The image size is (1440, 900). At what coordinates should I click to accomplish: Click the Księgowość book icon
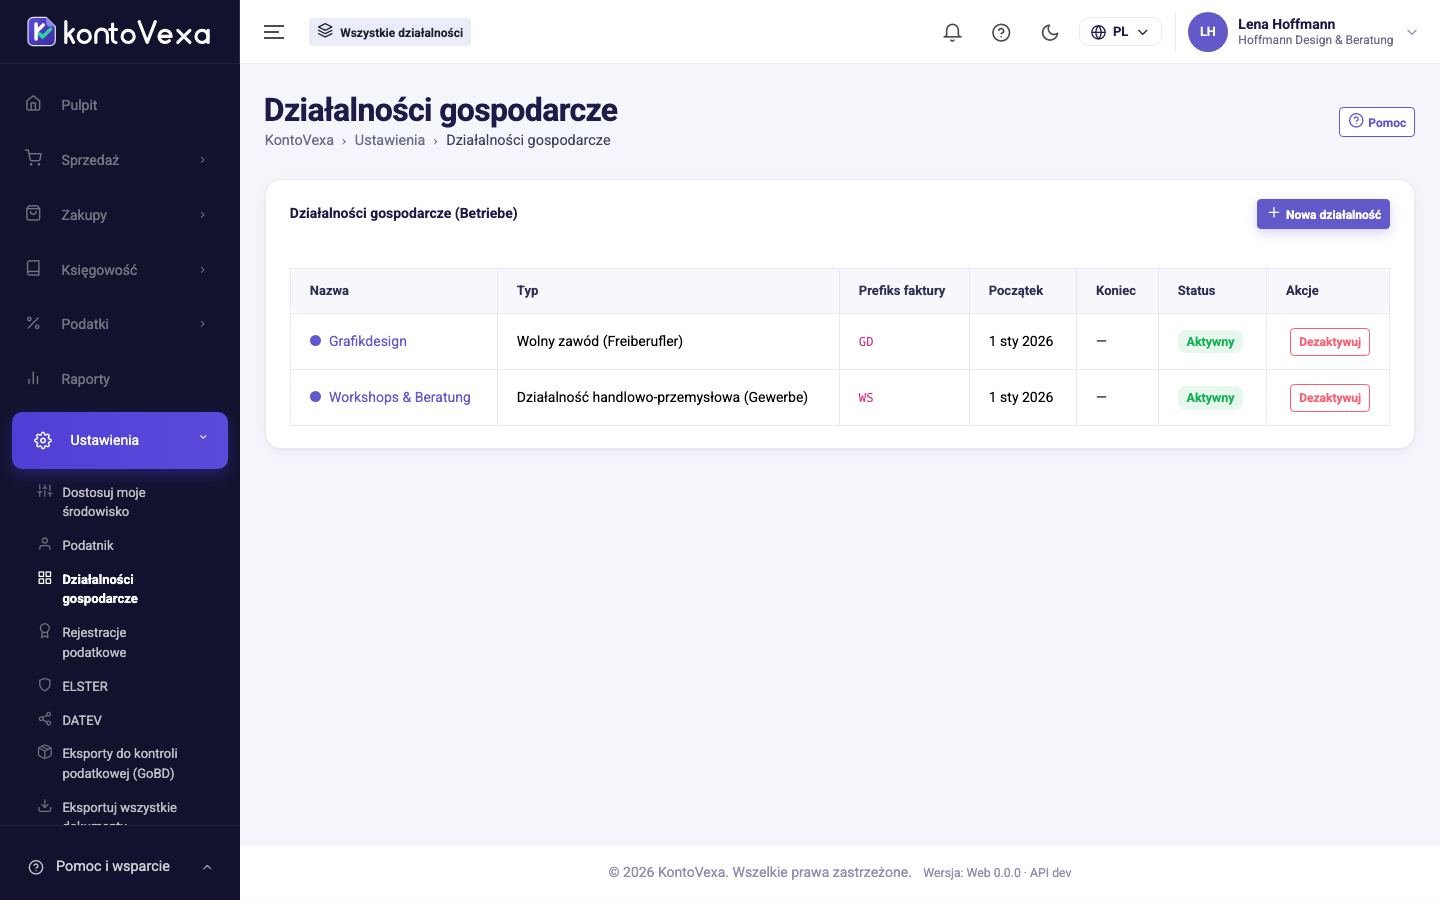tap(33, 269)
